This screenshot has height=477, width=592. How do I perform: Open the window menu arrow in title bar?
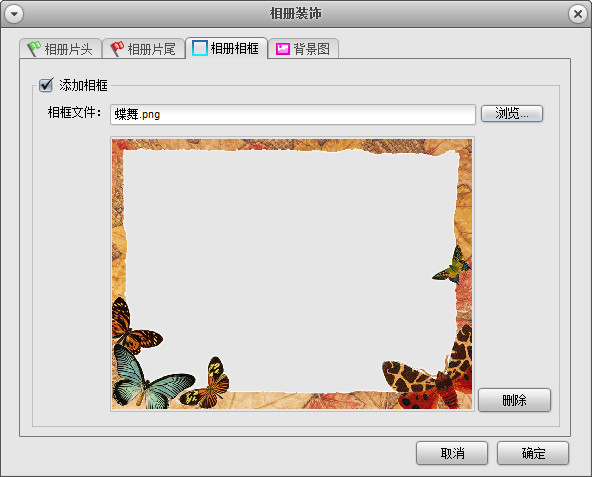(x=14, y=14)
